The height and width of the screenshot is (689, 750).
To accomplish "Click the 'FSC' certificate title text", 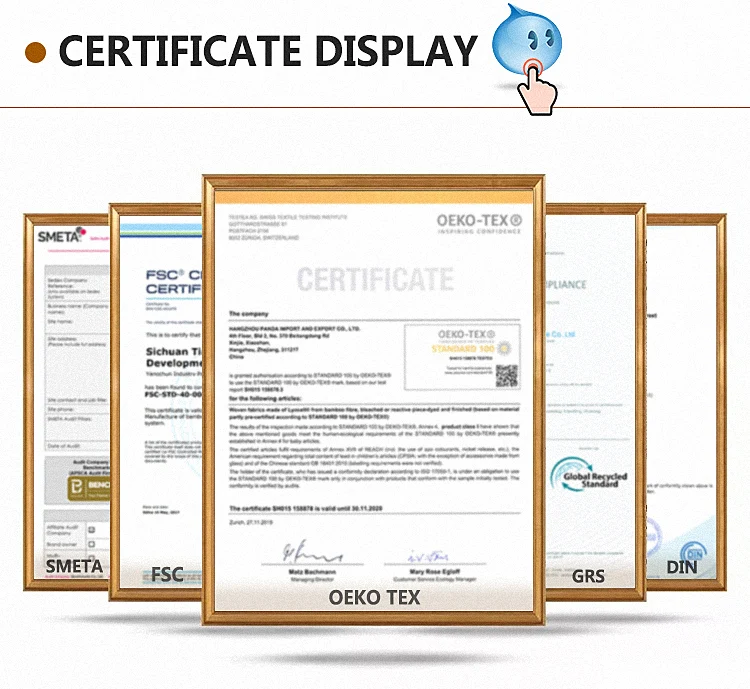I will click(x=174, y=282).
